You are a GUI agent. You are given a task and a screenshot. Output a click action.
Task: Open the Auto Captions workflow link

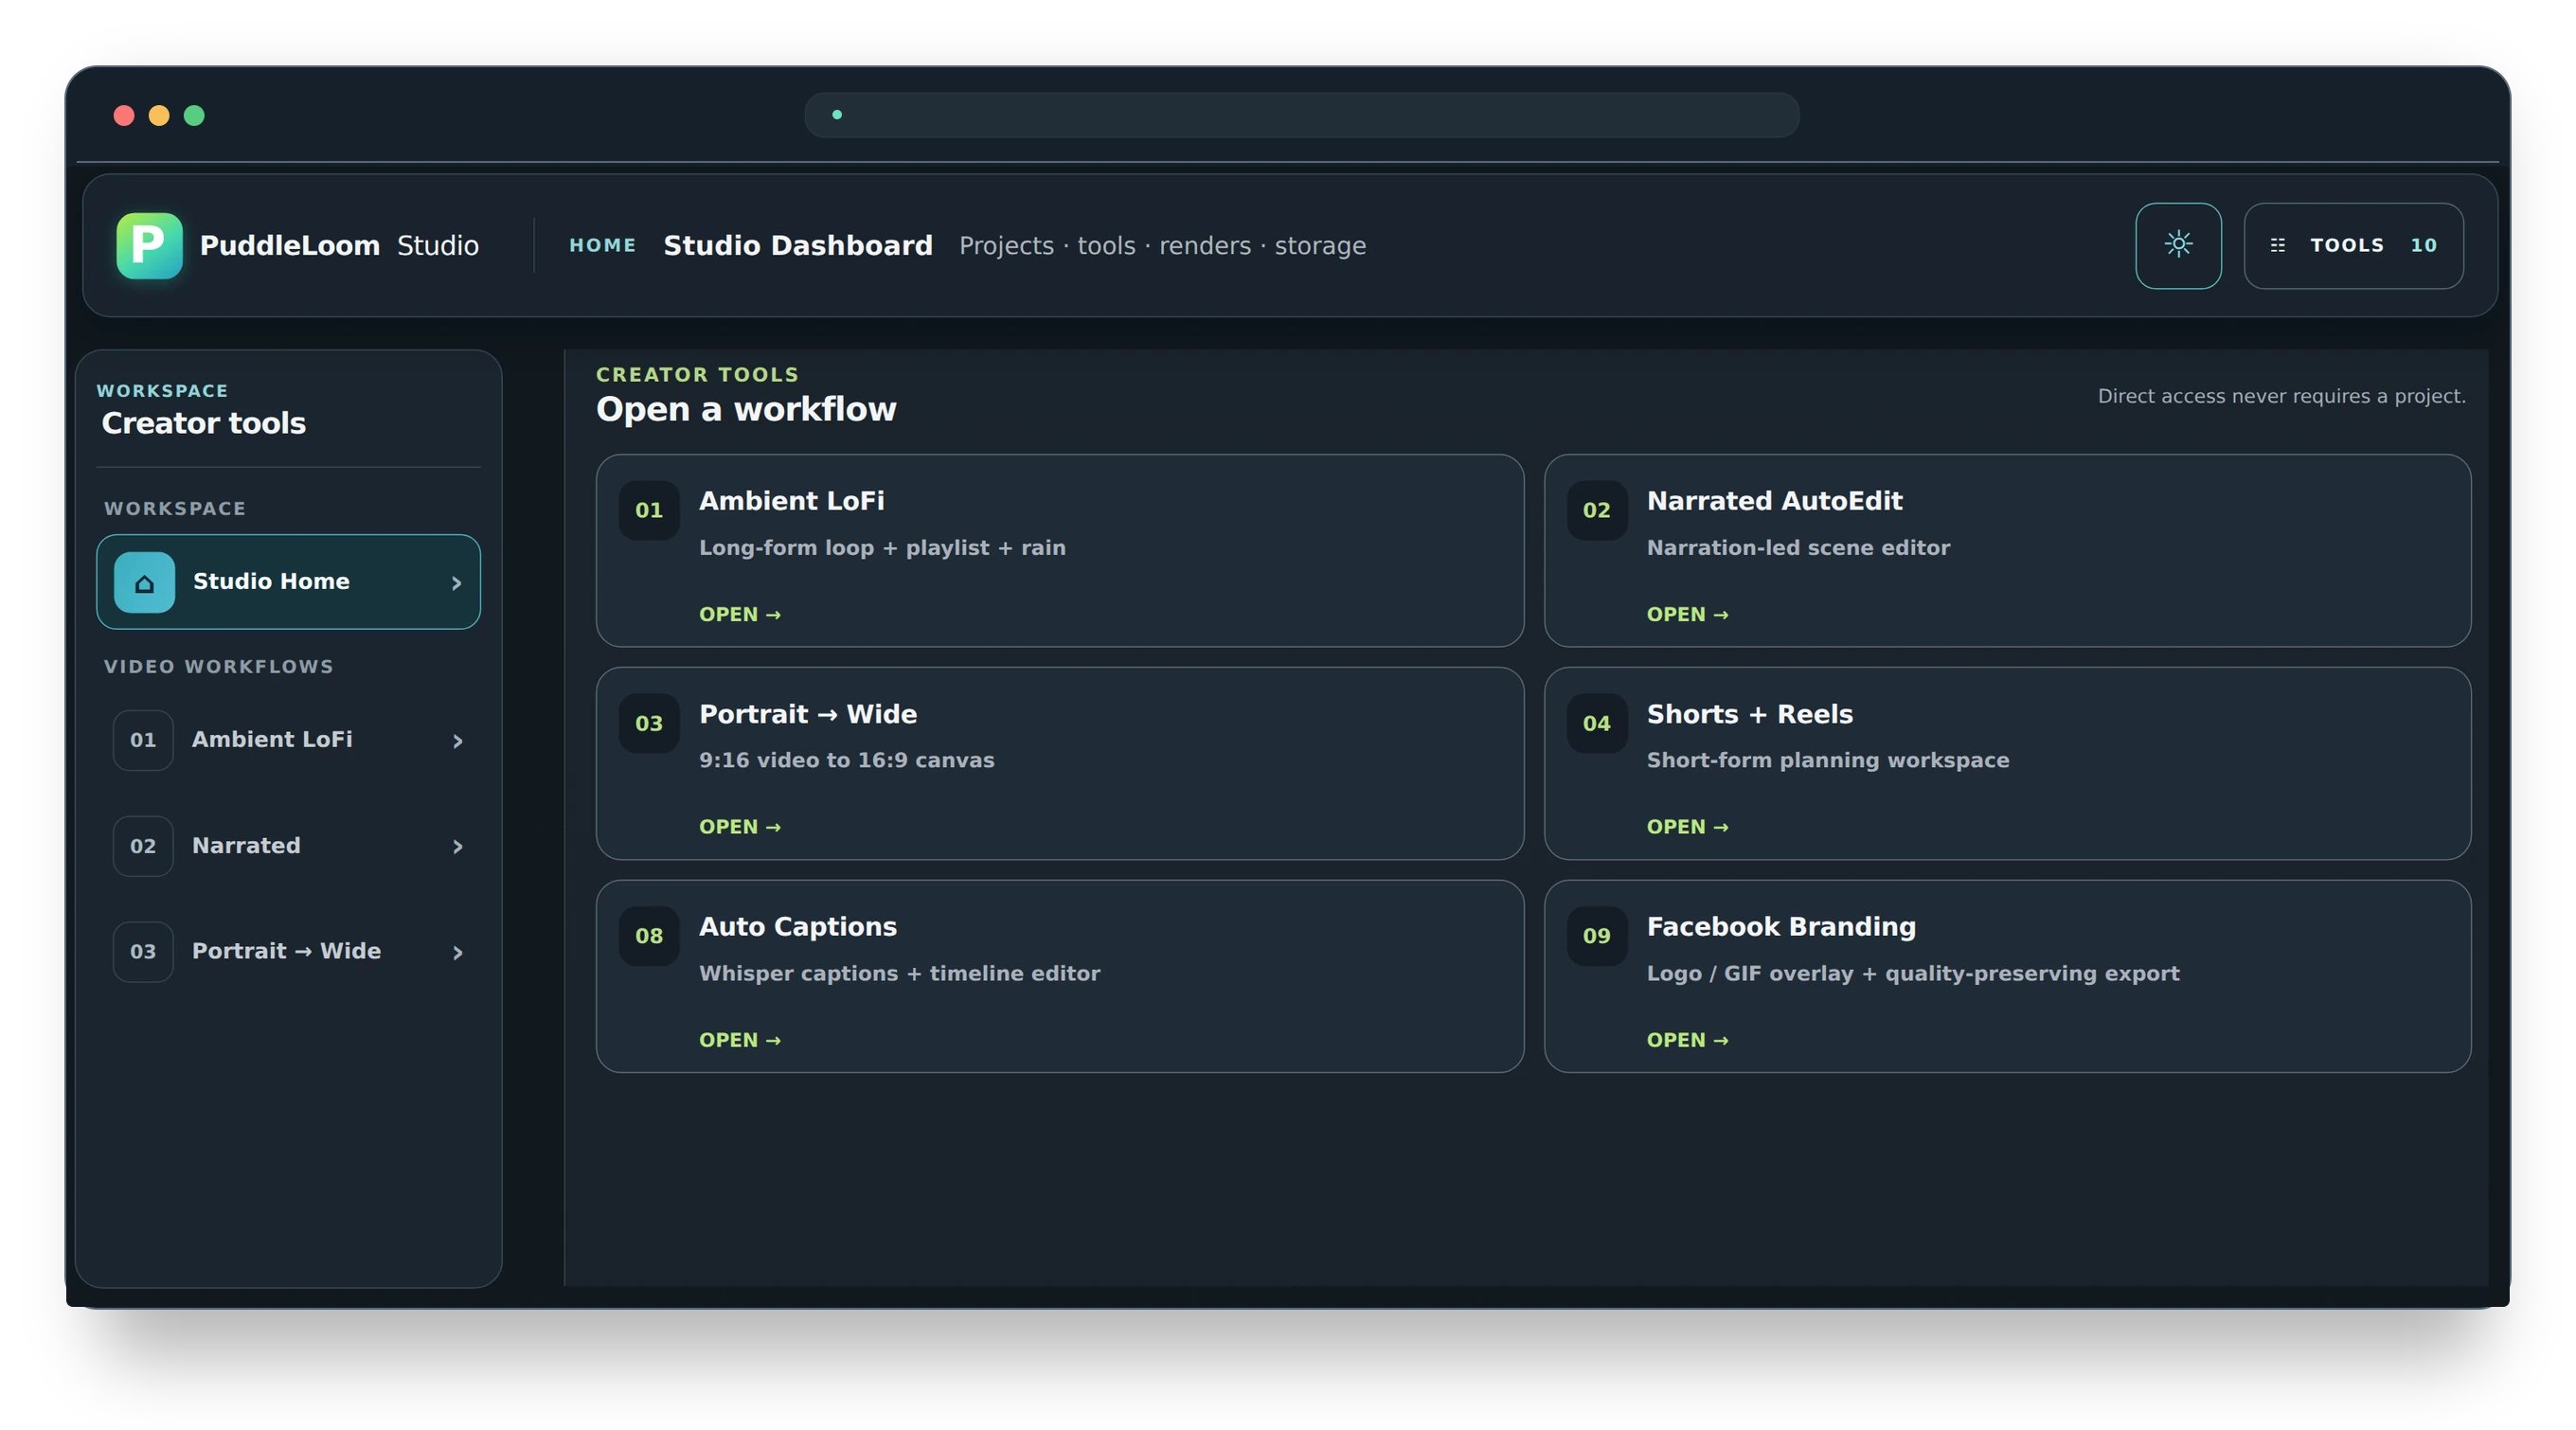coord(740,1040)
